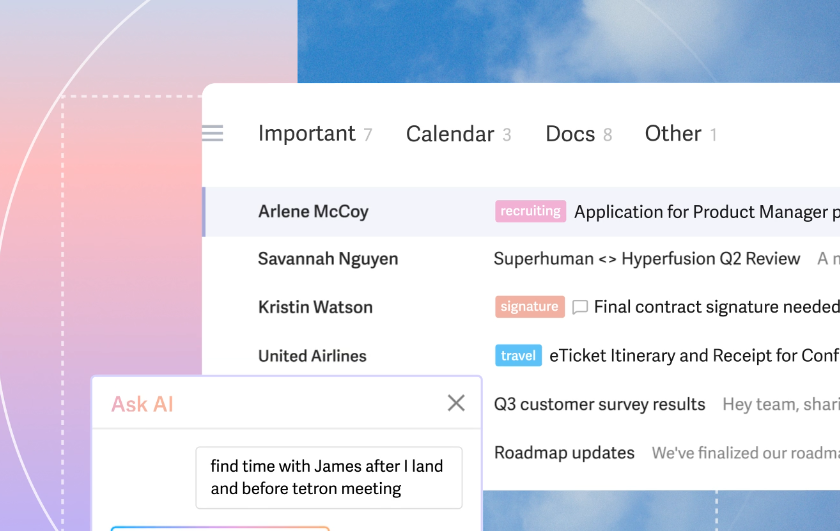Click the Important tab count 7
The height and width of the screenshot is (531, 840).
coord(368,135)
